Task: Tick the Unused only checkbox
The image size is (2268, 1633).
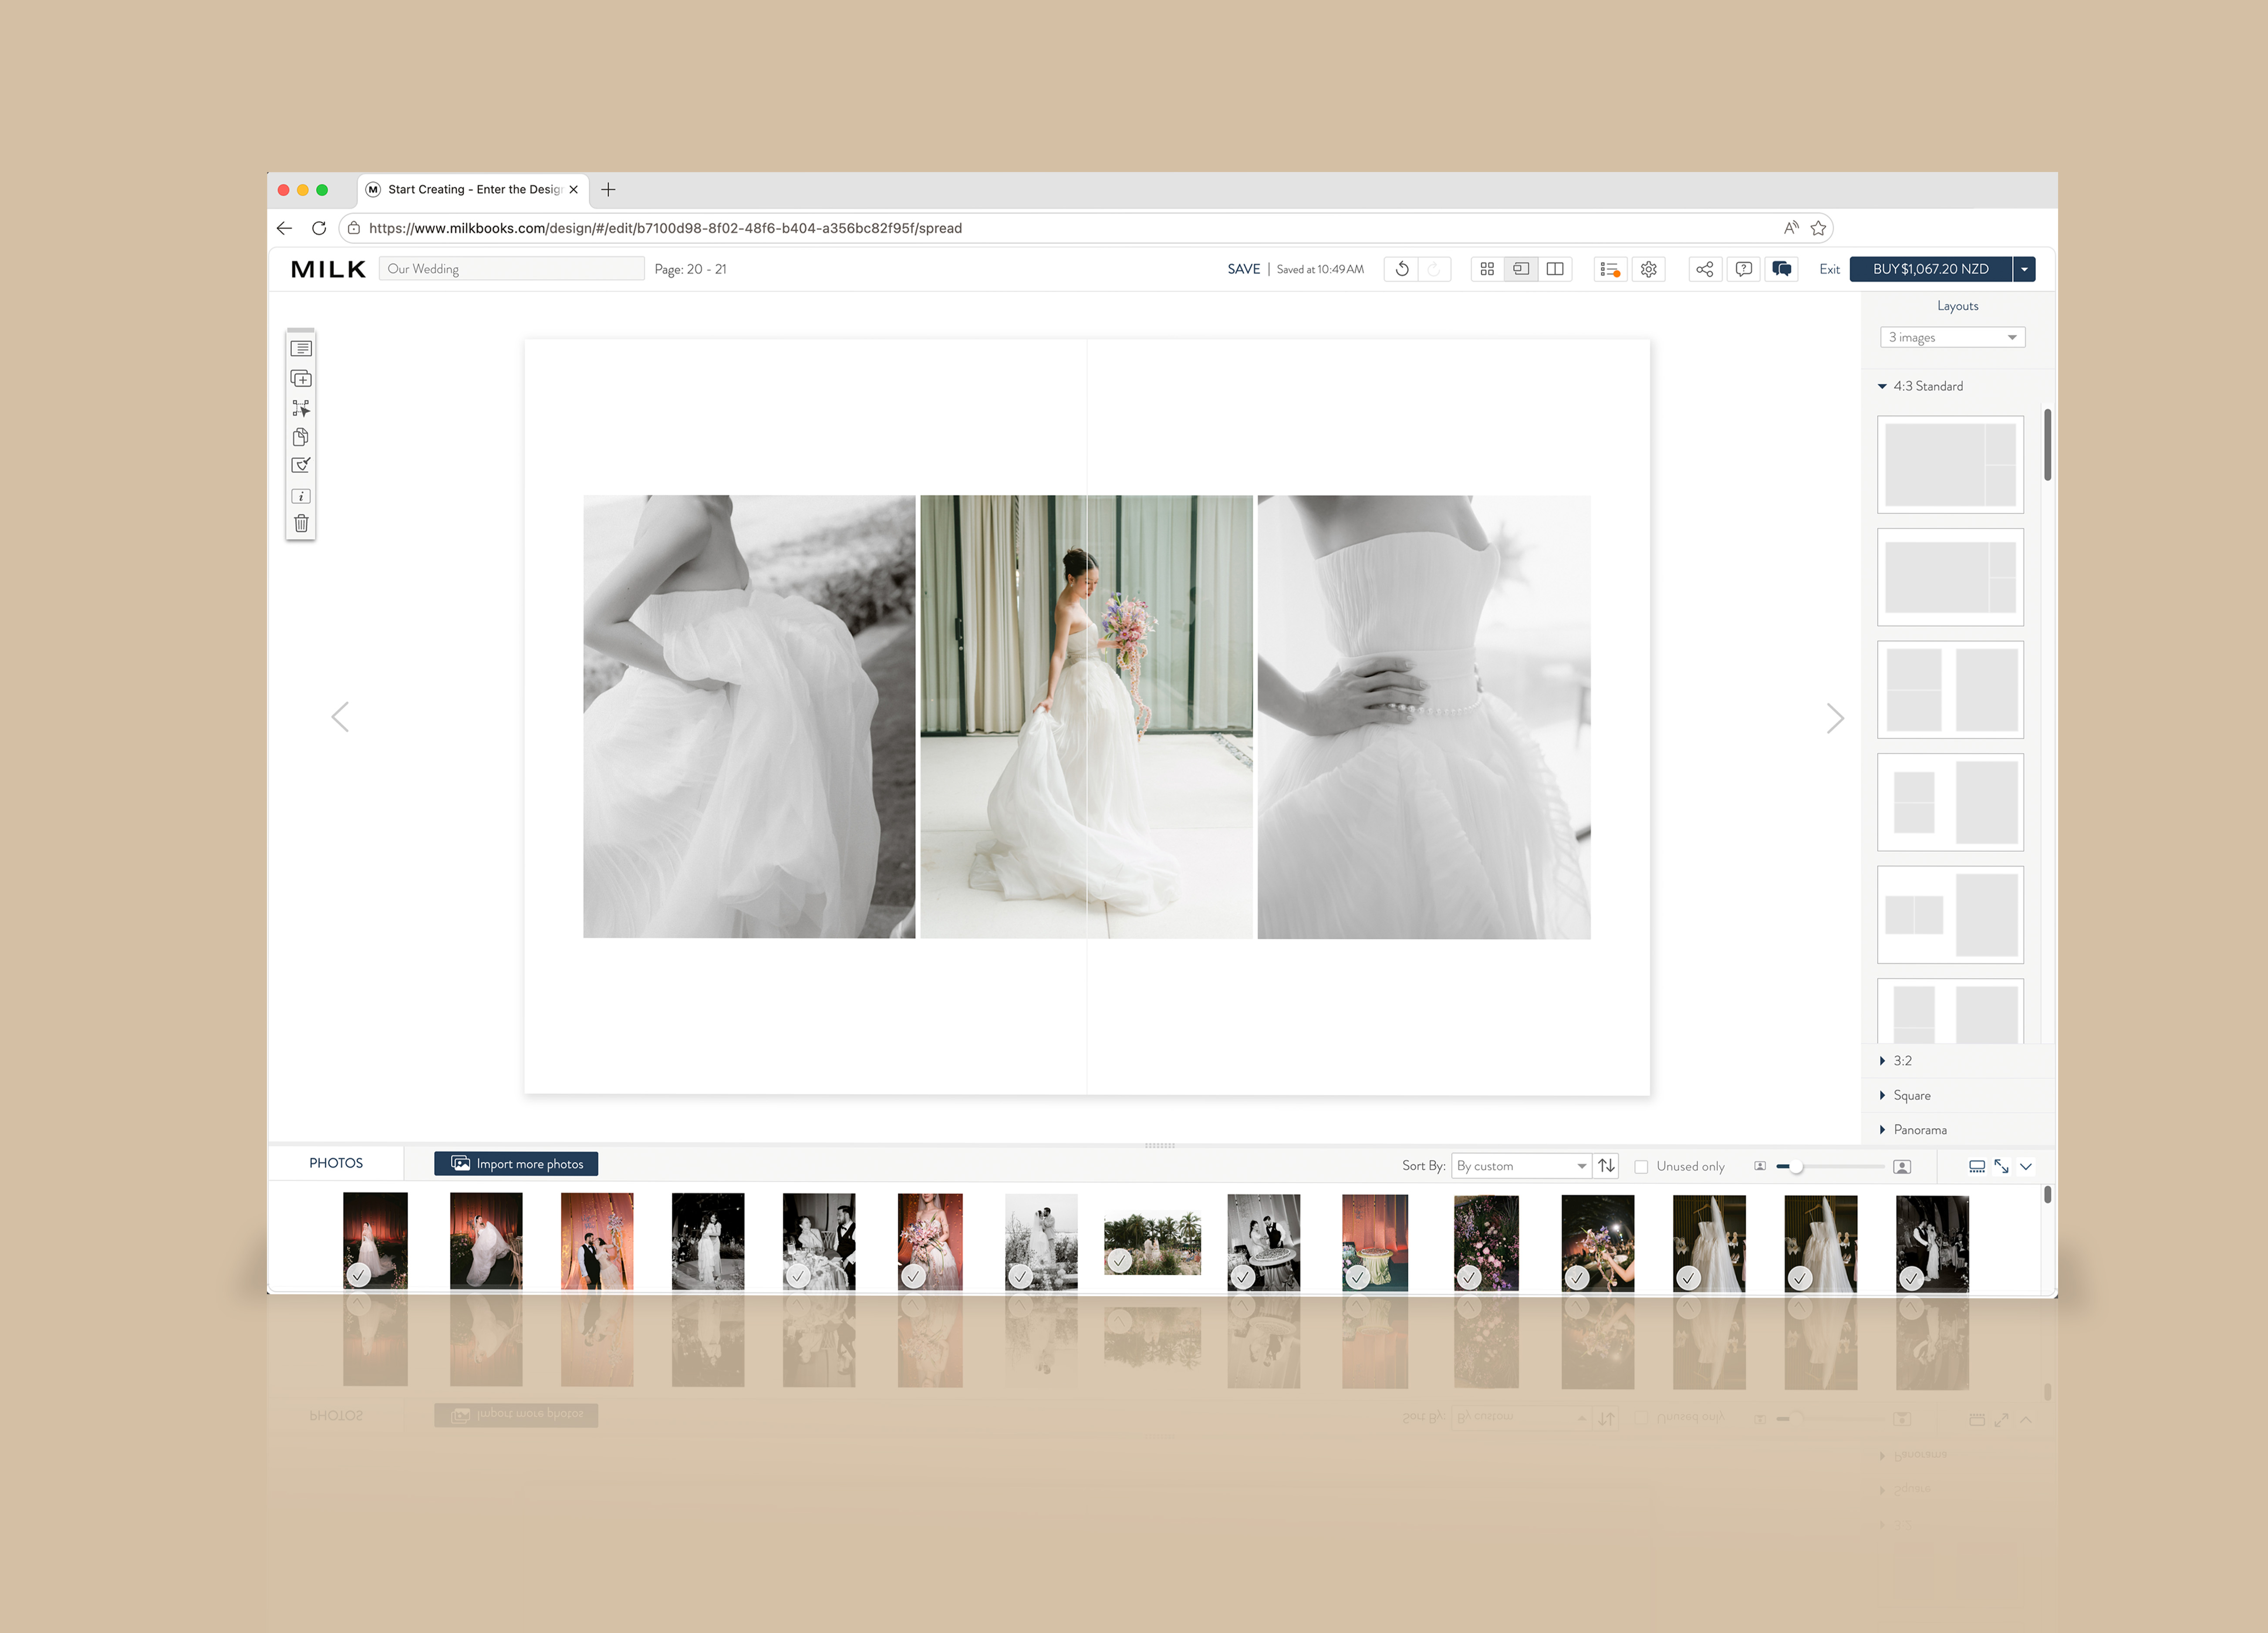Action: (x=1641, y=1167)
